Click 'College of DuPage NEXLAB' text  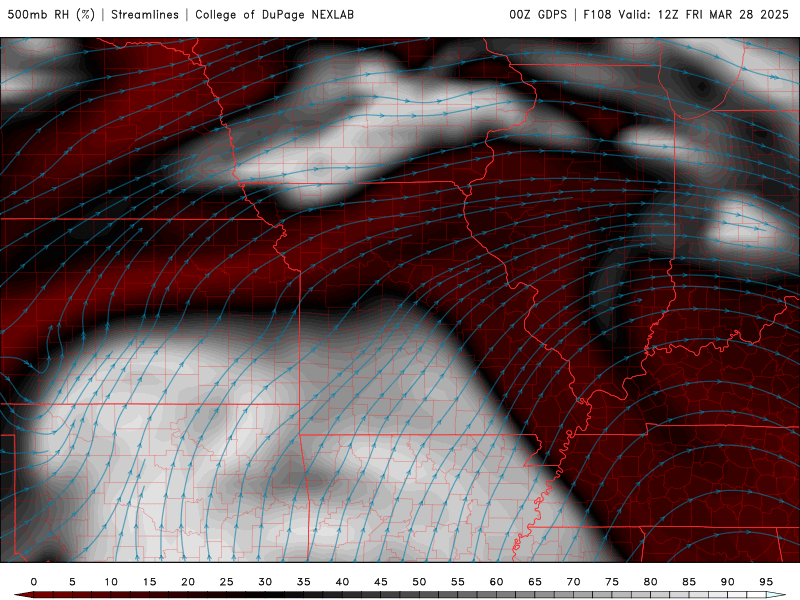click(274, 15)
